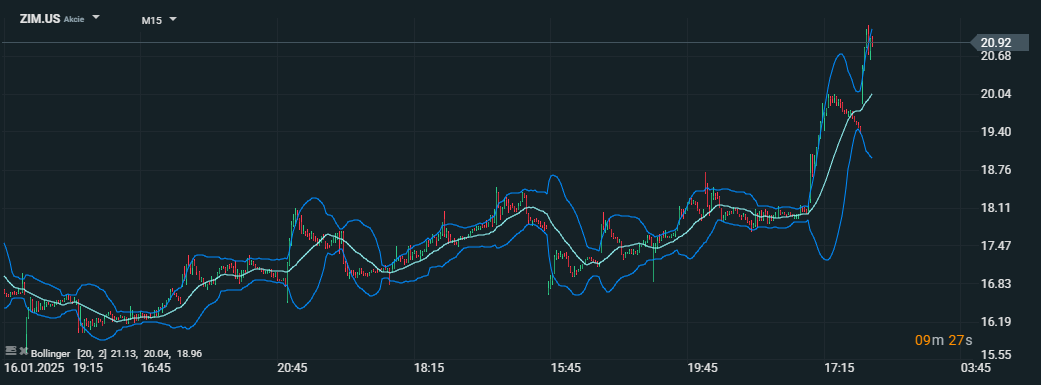The height and width of the screenshot is (385, 1041).
Task: Select the Bollinger indicator label
Action: [50, 354]
